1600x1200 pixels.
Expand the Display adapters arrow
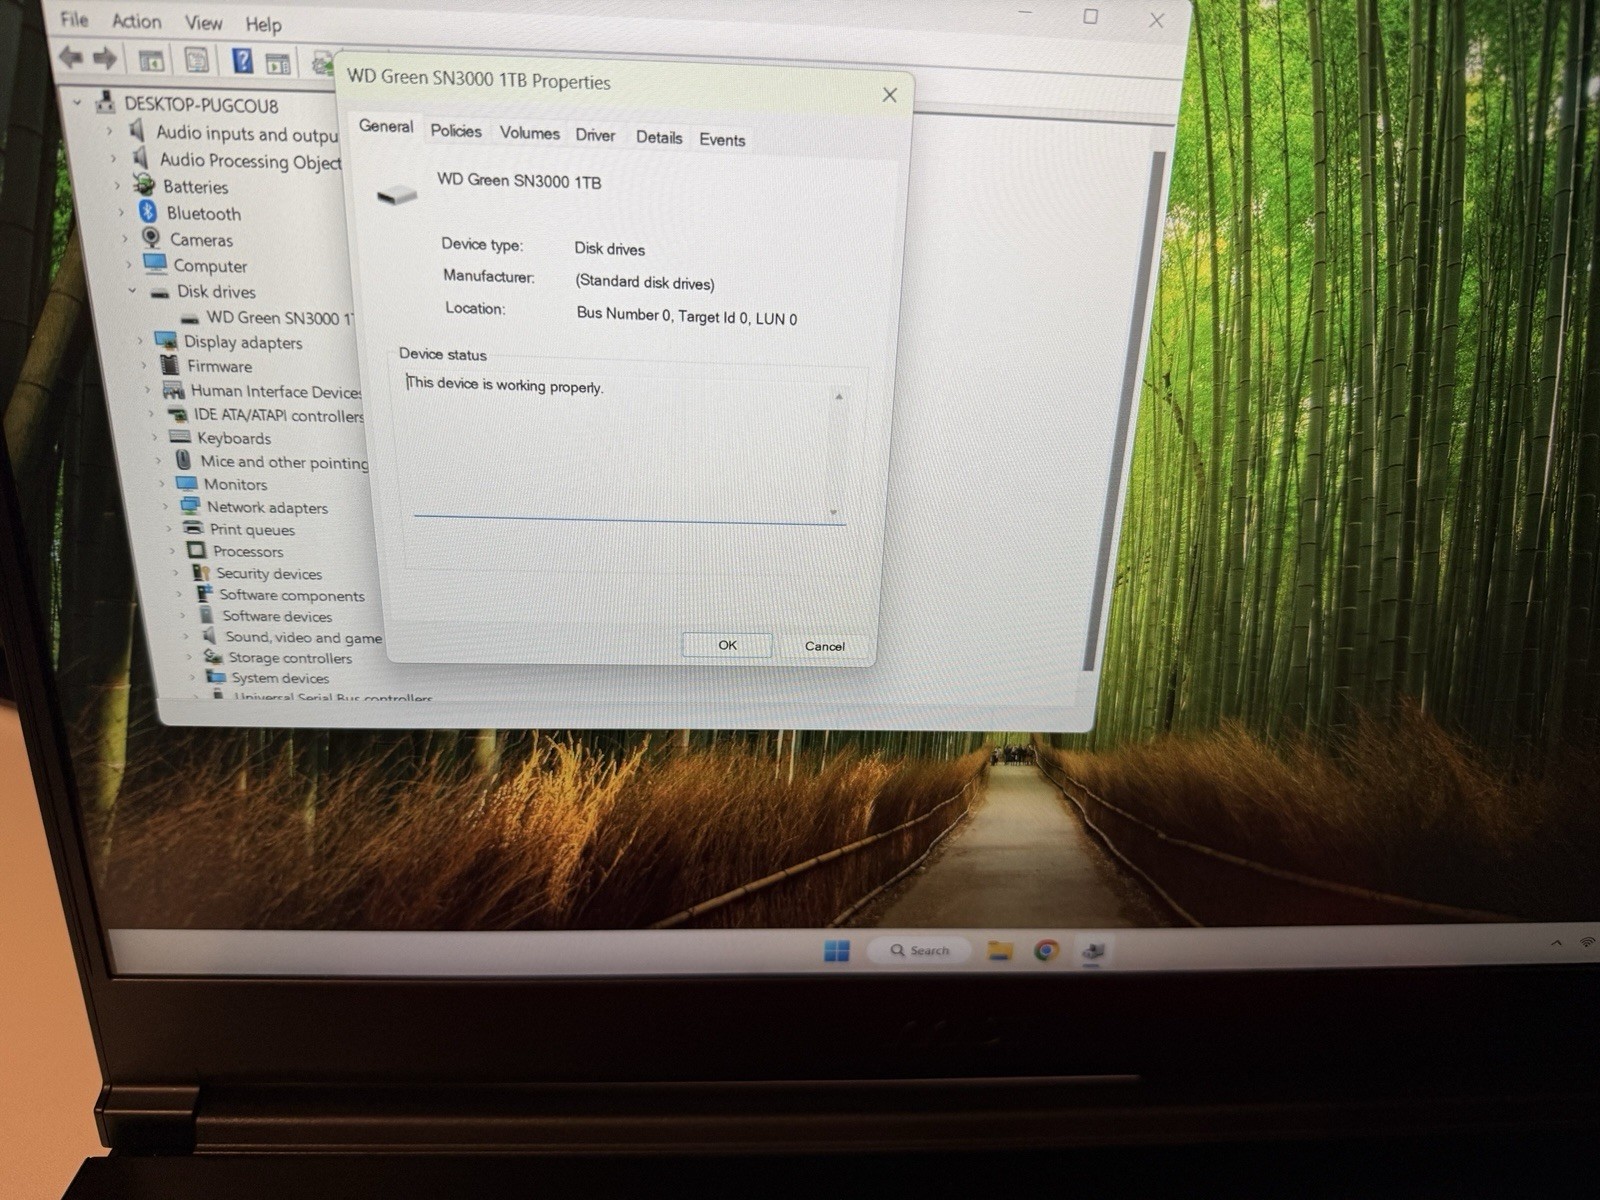(x=139, y=340)
